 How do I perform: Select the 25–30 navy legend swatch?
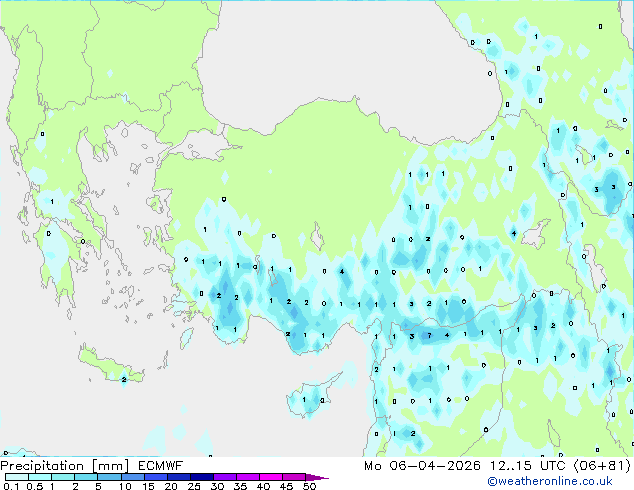pyautogui.click(x=202, y=477)
